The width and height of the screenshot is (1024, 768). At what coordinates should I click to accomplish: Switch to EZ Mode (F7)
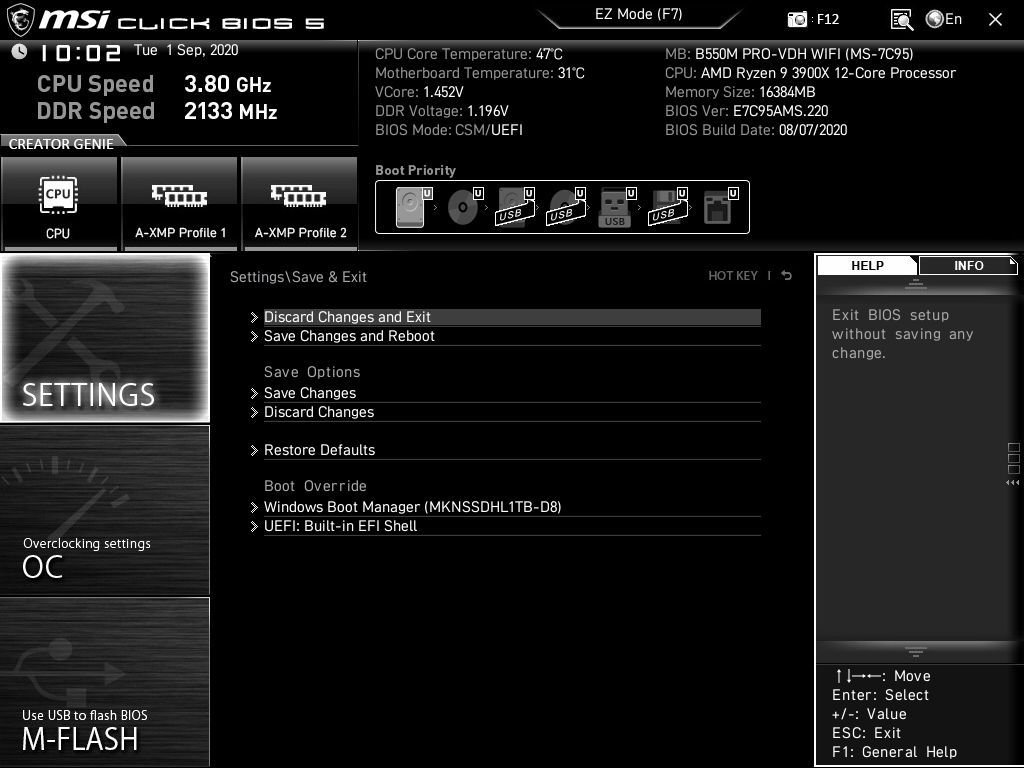[x=639, y=14]
